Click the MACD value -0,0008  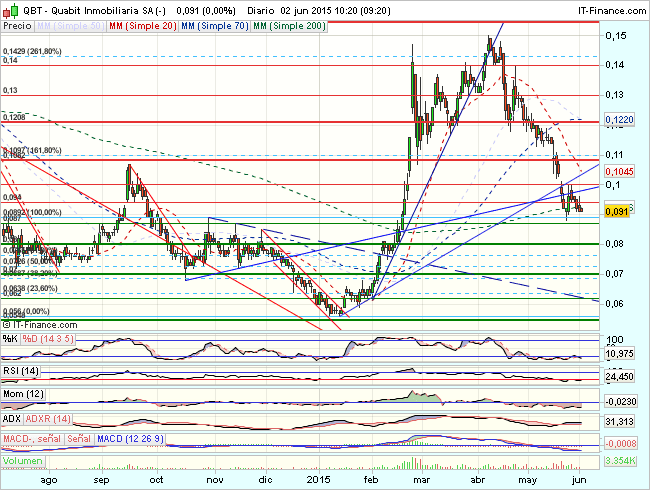coord(620,444)
